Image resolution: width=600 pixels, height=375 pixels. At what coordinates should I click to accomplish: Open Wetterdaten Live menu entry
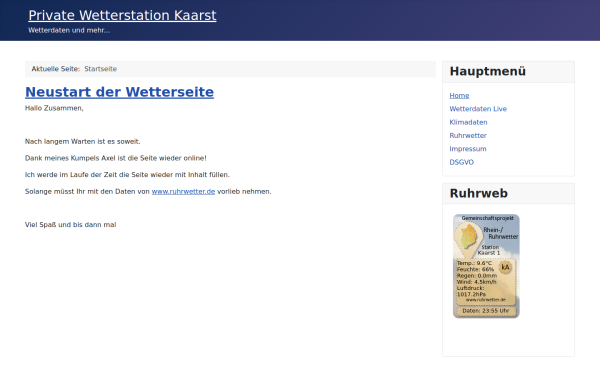point(478,109)
